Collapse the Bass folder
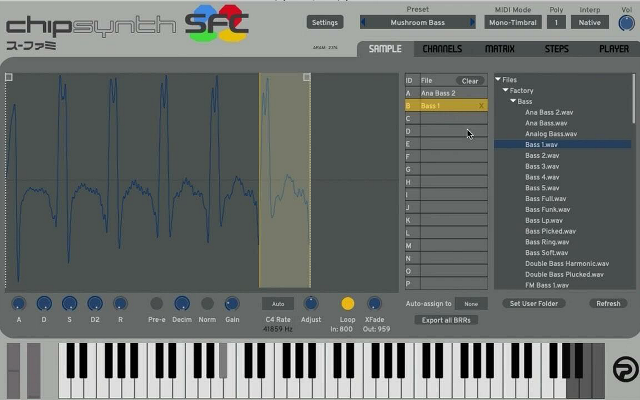This screenshot has height=400, width=640. click(x=513, y=101)
